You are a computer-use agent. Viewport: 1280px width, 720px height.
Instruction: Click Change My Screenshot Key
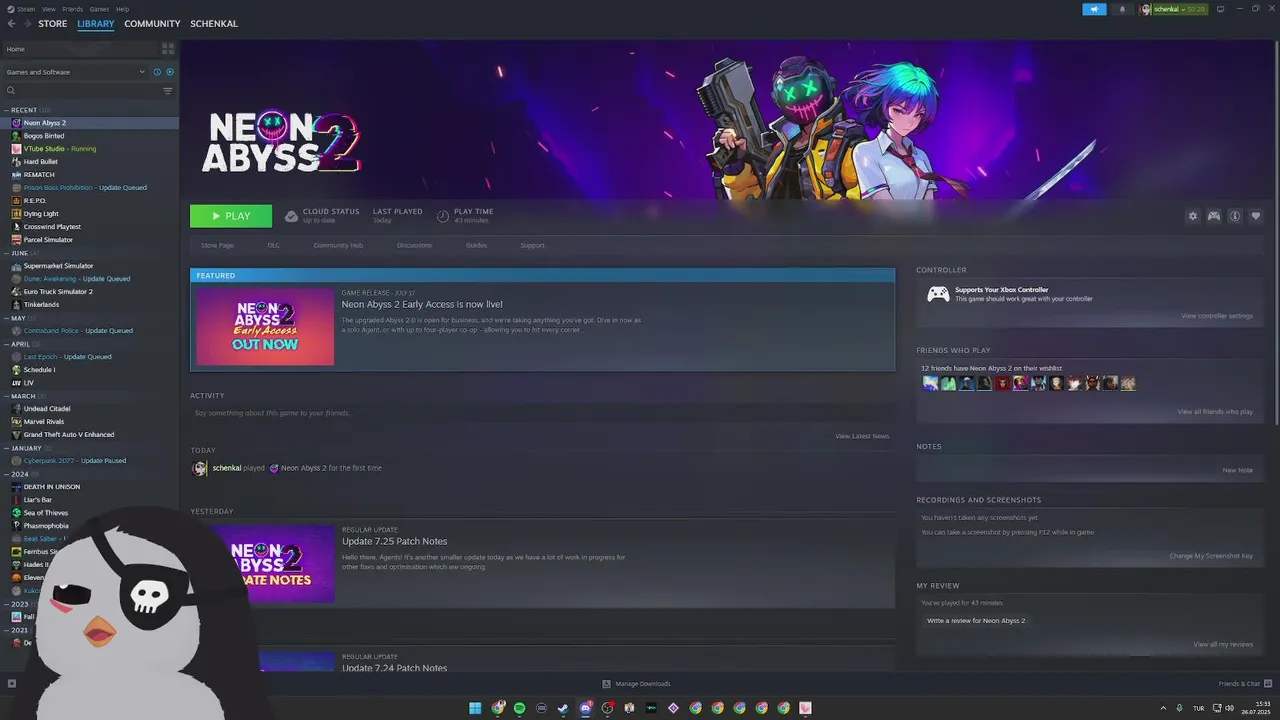1212,556
